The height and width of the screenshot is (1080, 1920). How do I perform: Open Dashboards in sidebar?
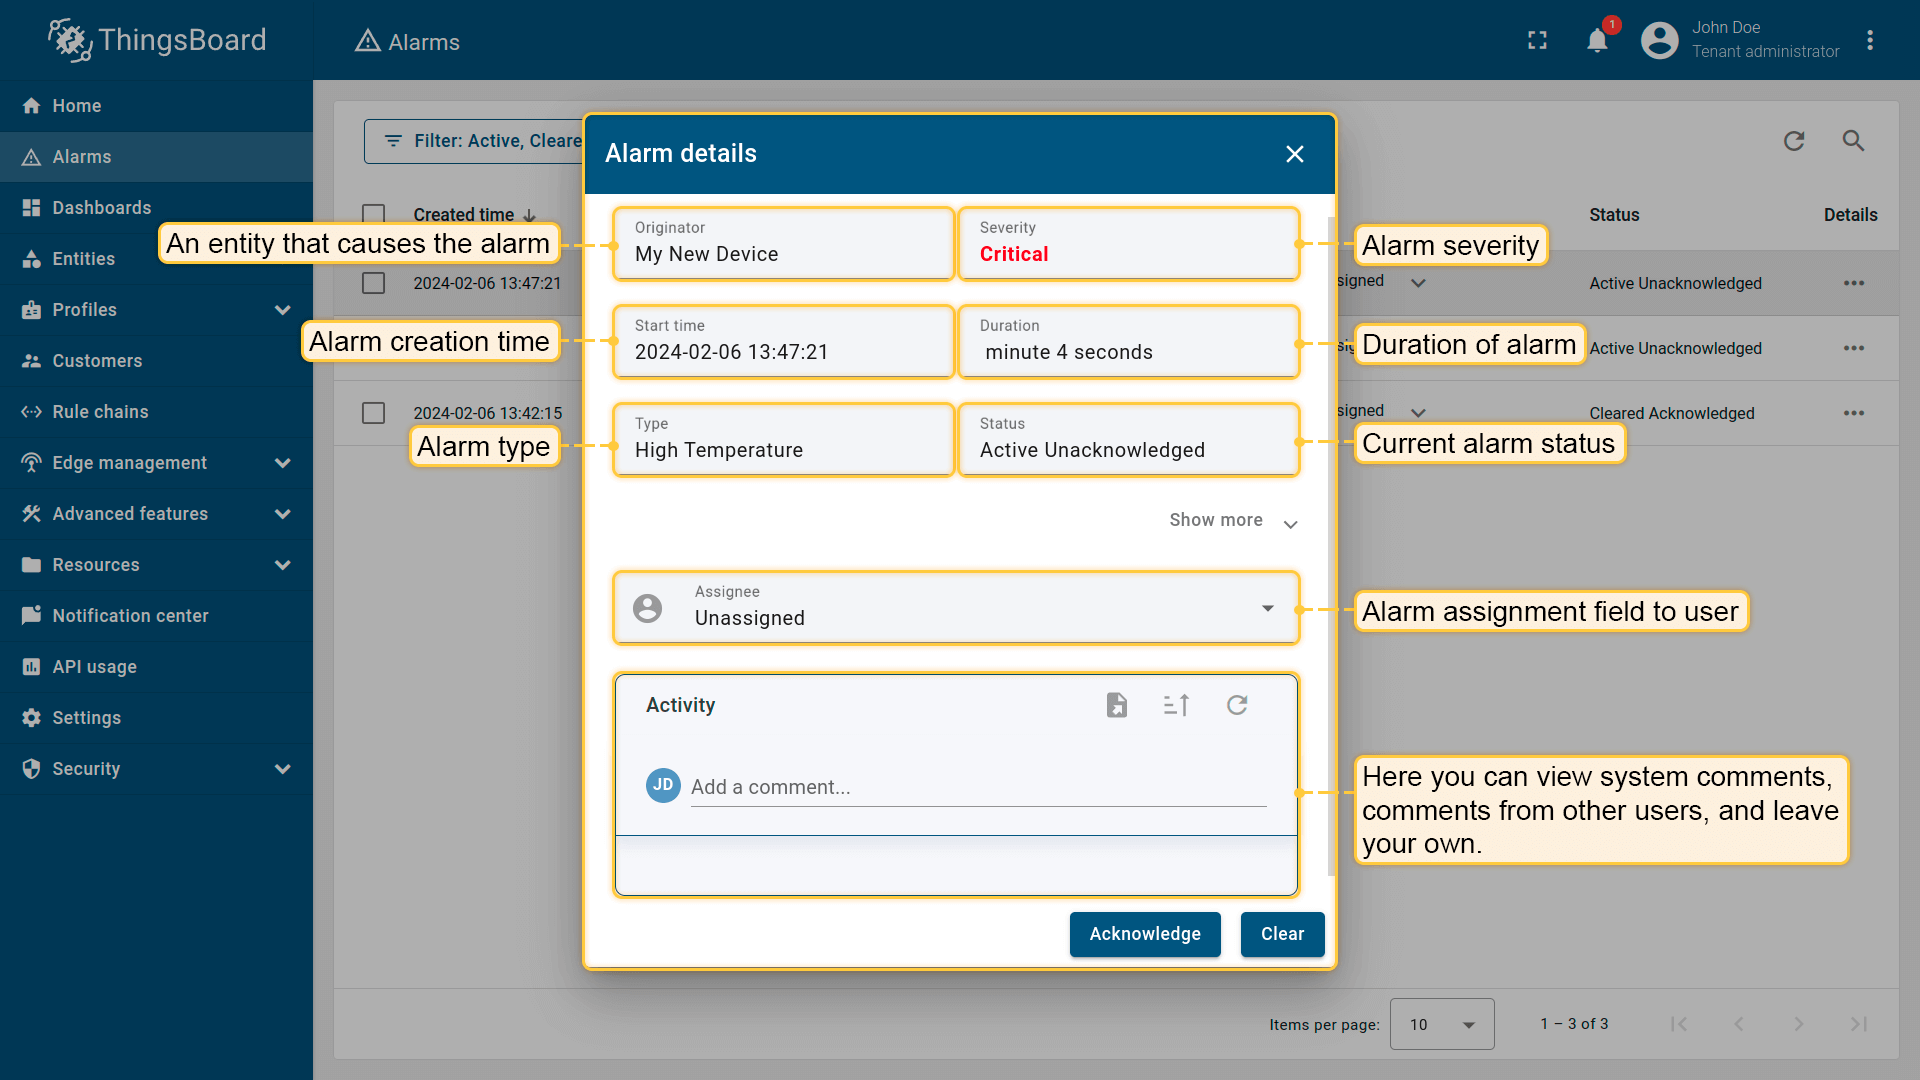click(x=101, y=208)
